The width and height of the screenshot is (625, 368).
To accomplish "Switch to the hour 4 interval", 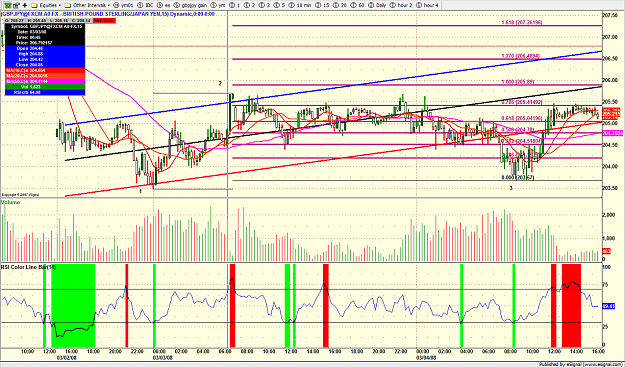I will pos(428,5).
